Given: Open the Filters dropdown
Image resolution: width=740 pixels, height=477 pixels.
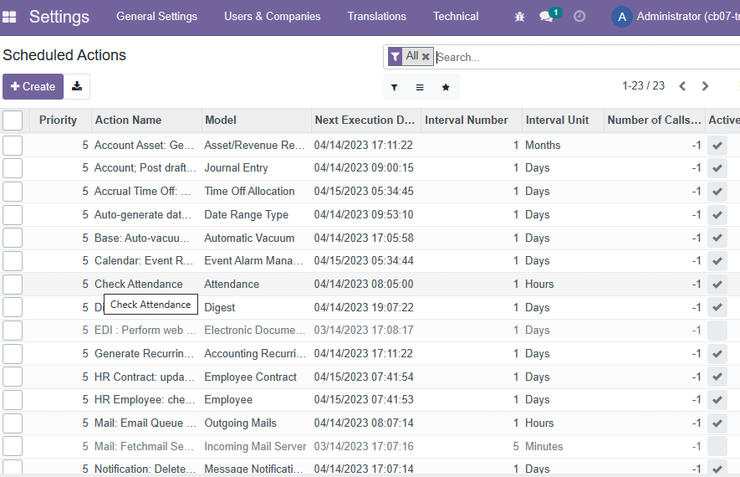Looking at the screenshot, I should pos(394,87).
